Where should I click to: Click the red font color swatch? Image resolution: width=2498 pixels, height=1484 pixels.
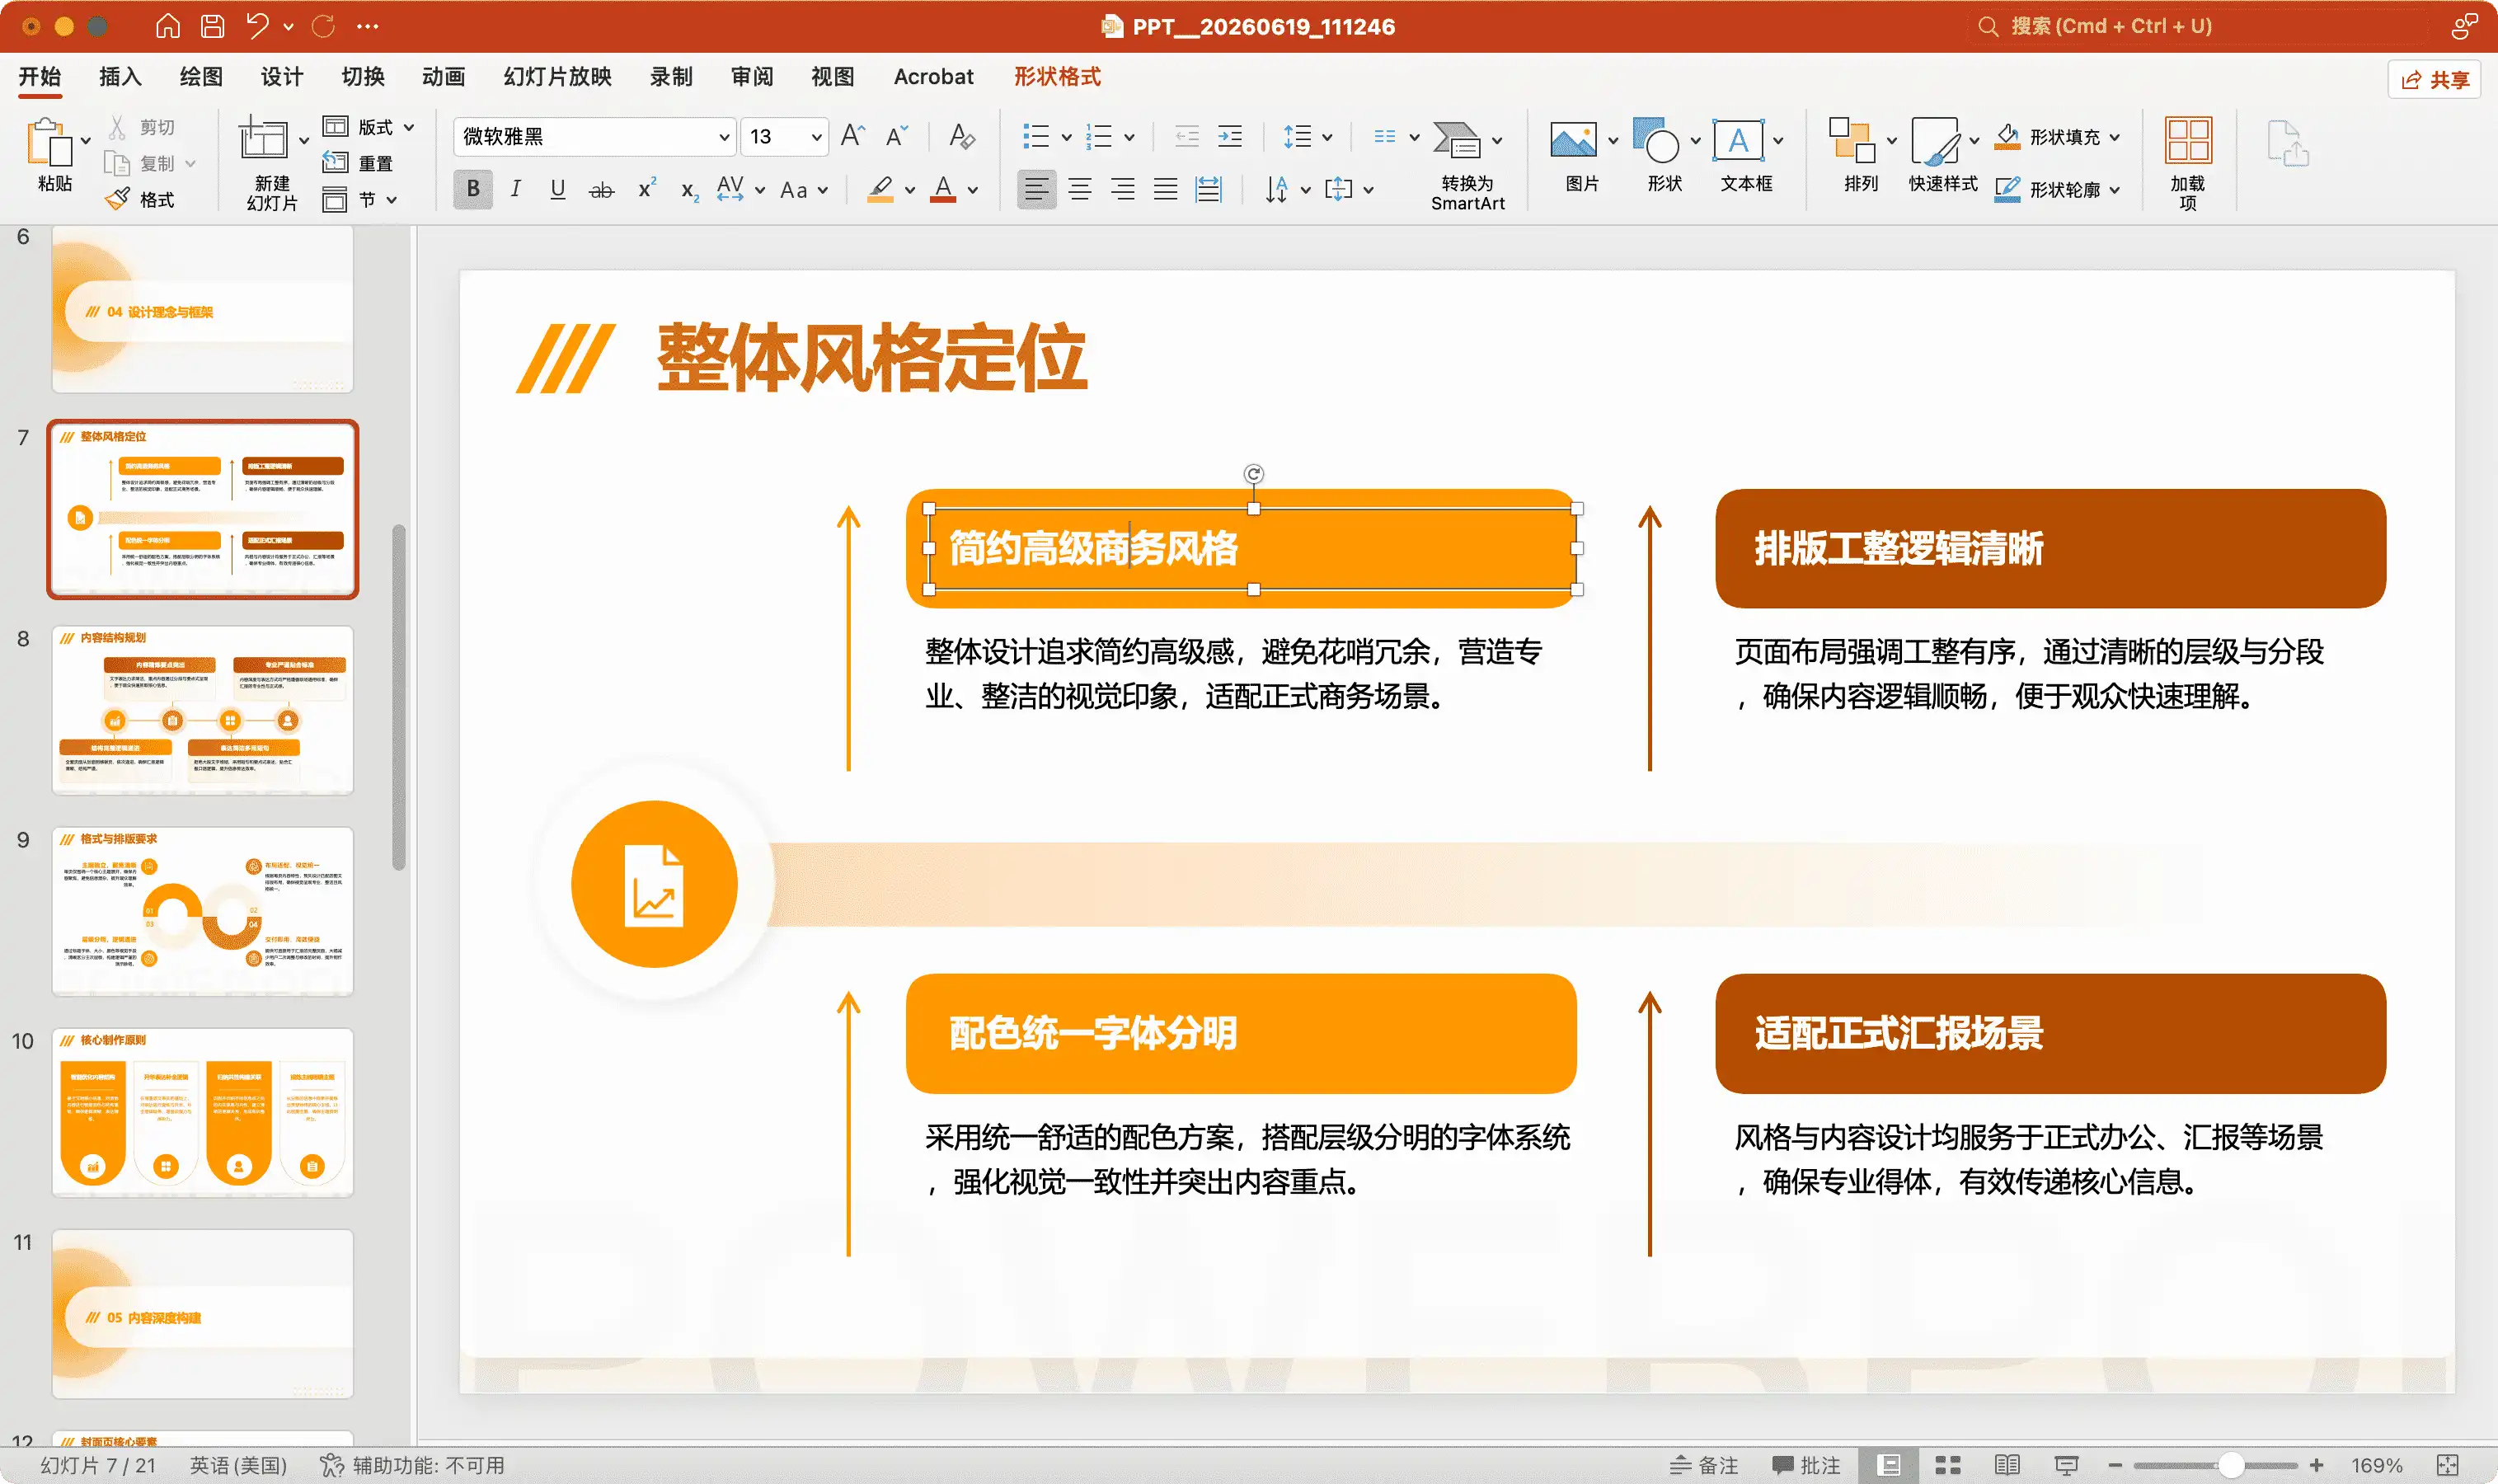(943, 189)
